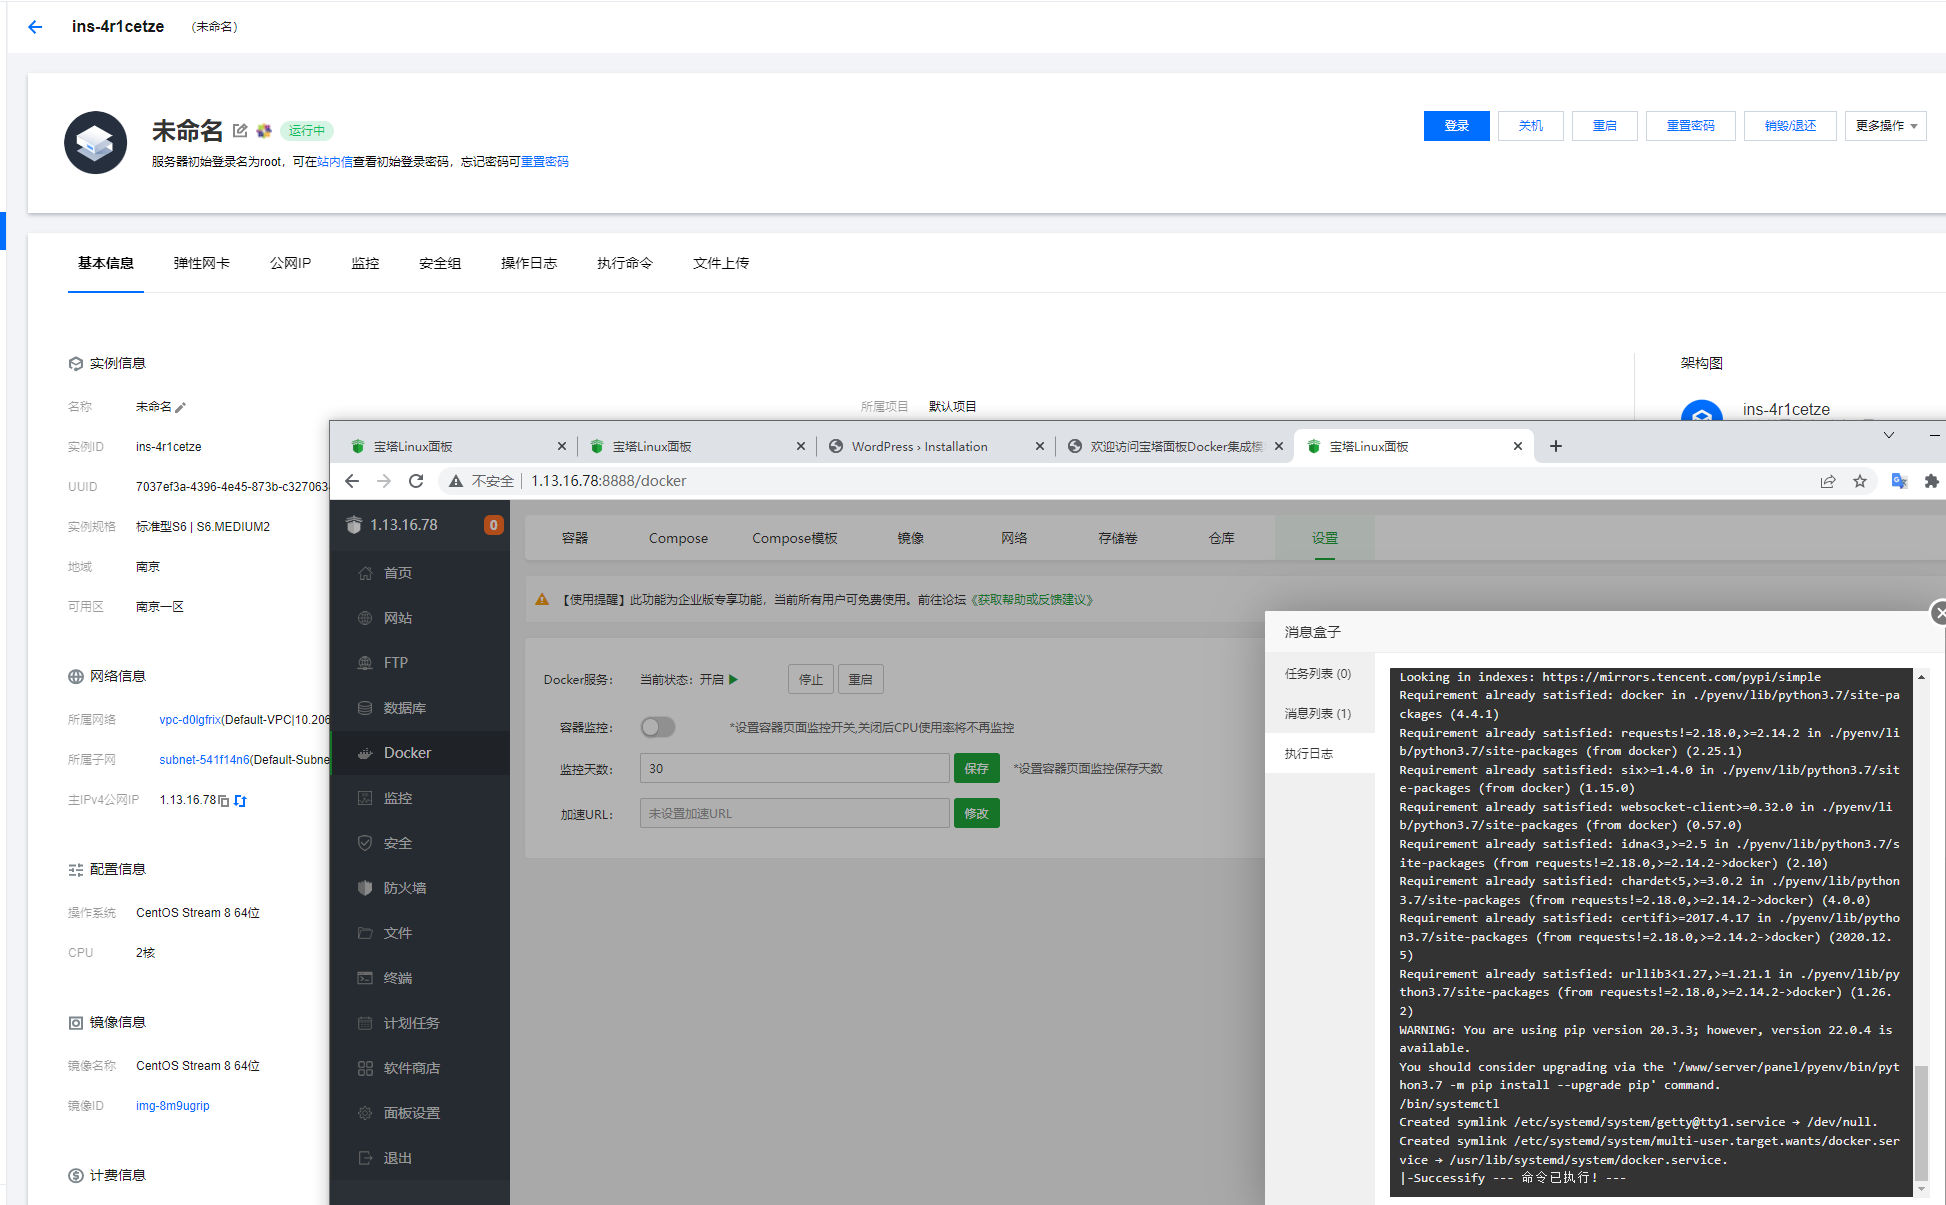Click the 重启 button in the console header
Screen dimensions: 1946x1205
click(1605, 126)
